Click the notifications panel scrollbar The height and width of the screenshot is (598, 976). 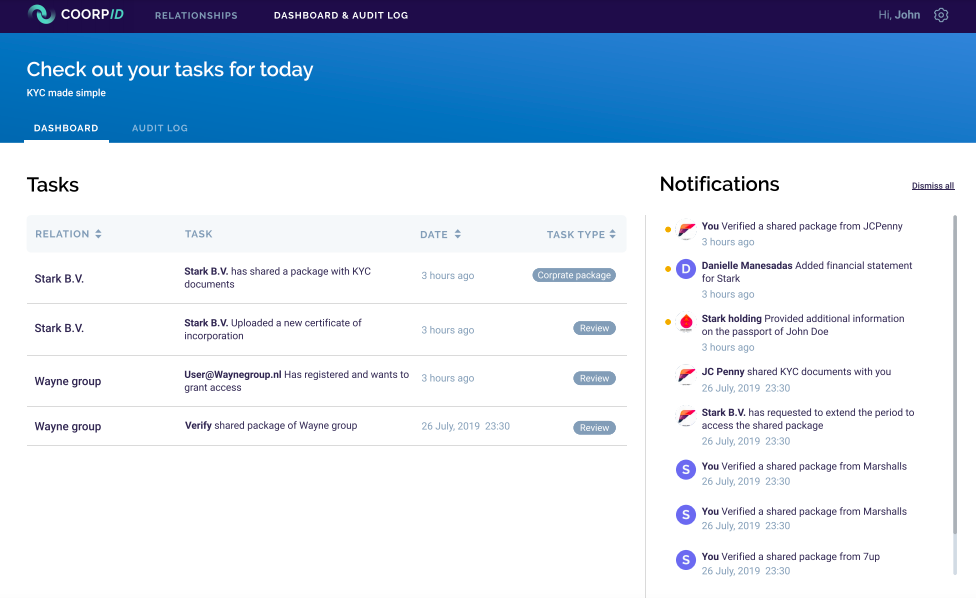point(955,375)
